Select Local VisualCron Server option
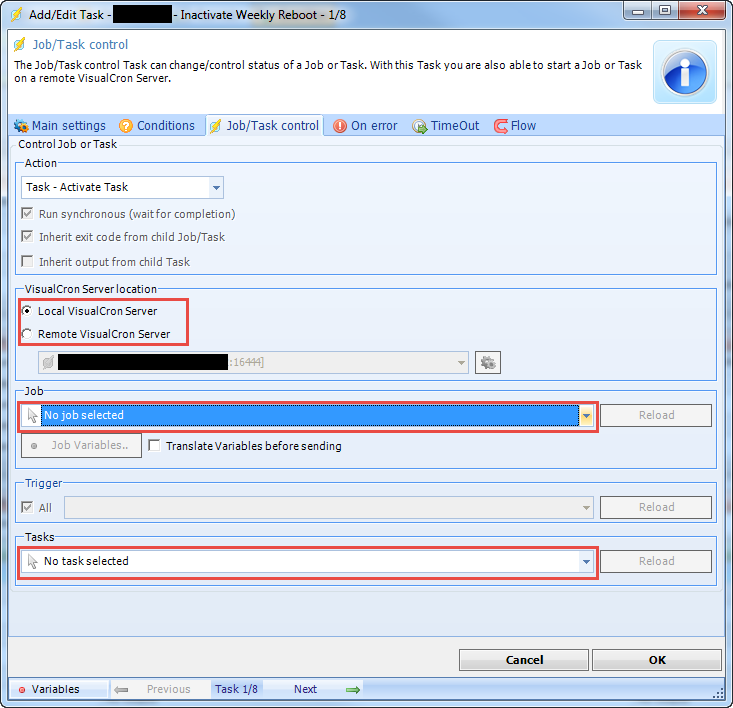Viewport: 733px width, 708px height. click(x=28, y=311)
